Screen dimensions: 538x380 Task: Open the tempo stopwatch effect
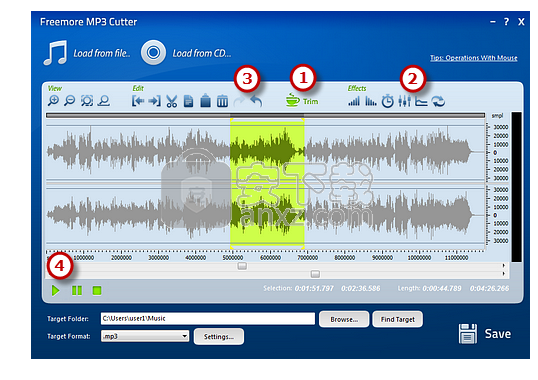388,101
